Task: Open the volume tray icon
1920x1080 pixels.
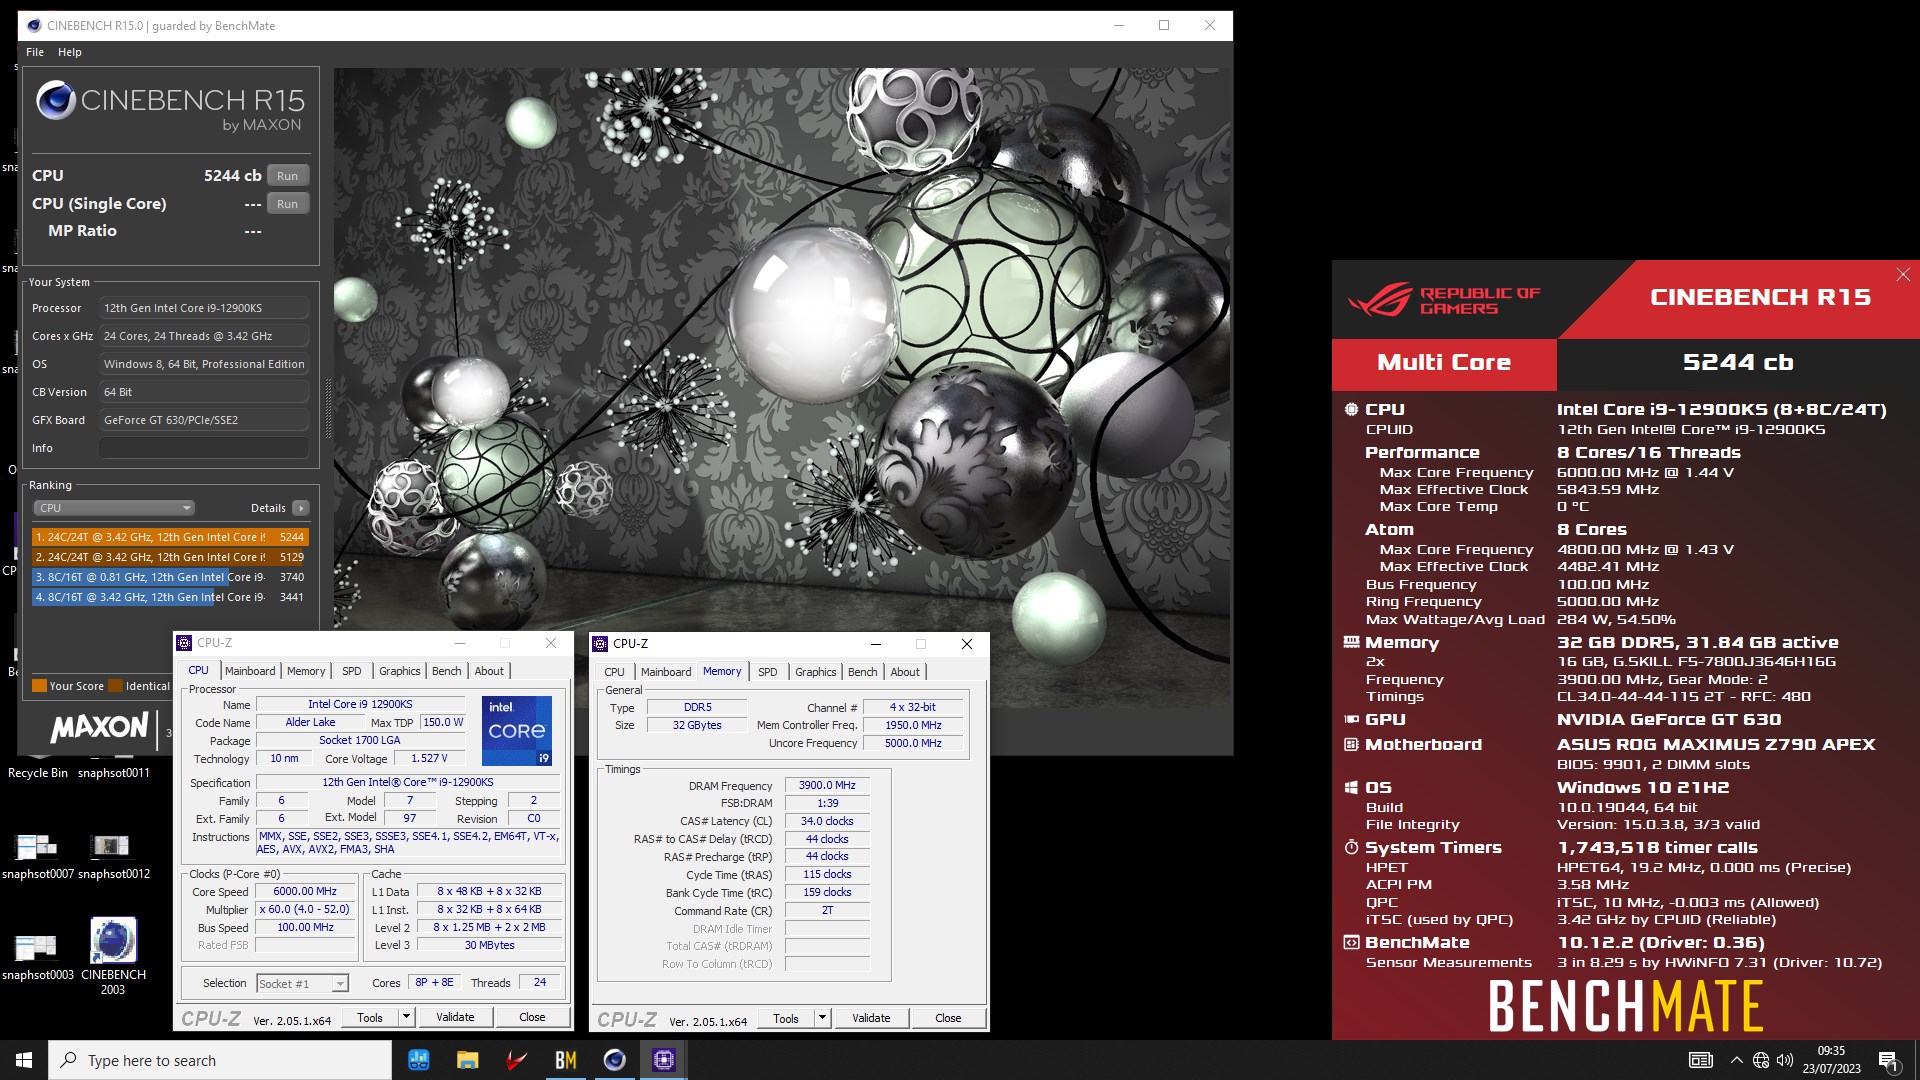Action: (x=1785, y=1060)
